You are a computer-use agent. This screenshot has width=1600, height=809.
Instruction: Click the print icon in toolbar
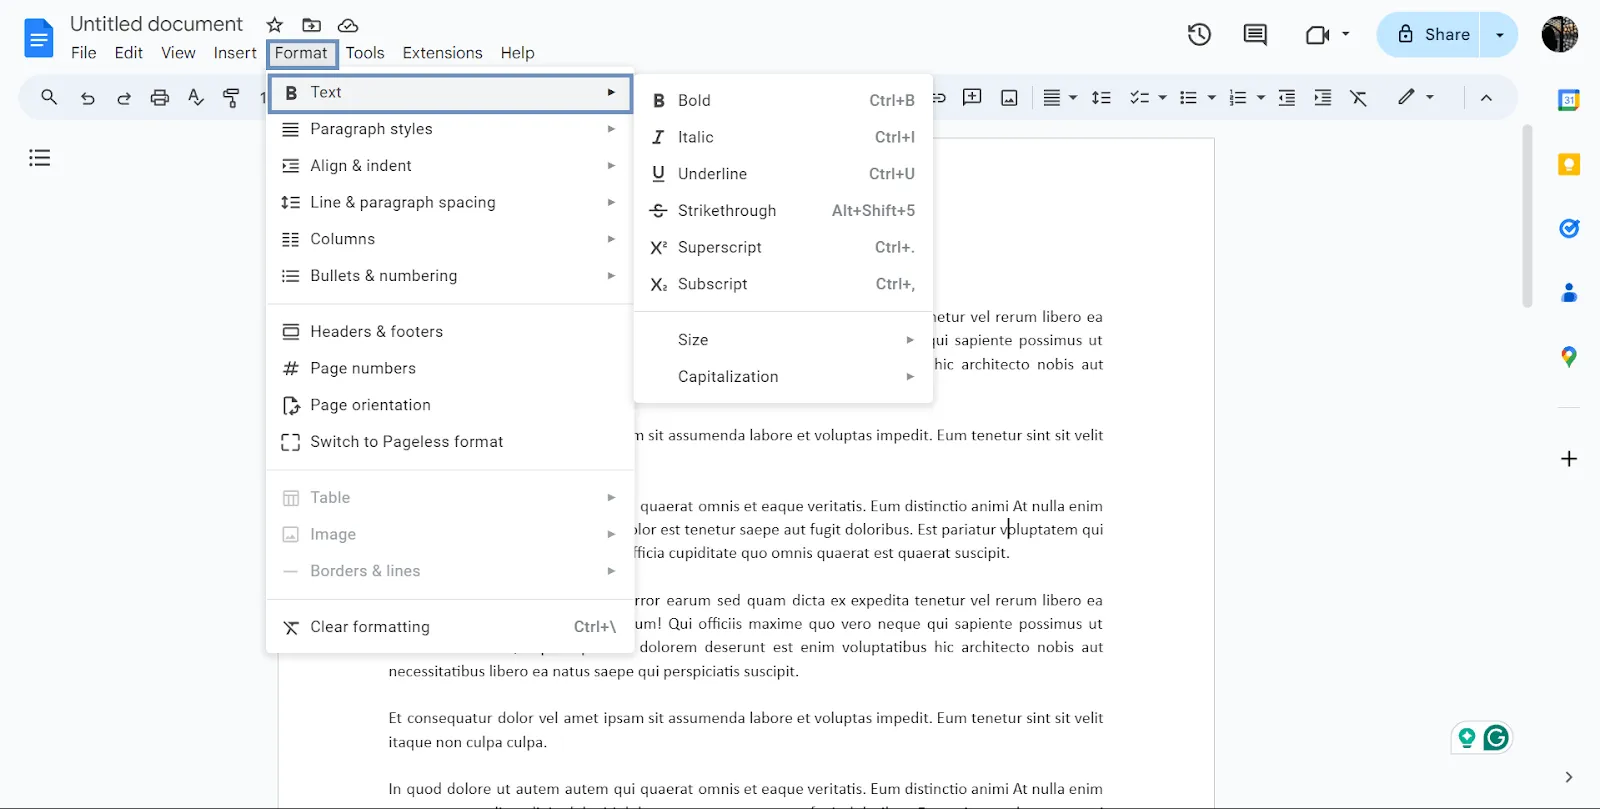pyautogui.click(x=160, y=97)
